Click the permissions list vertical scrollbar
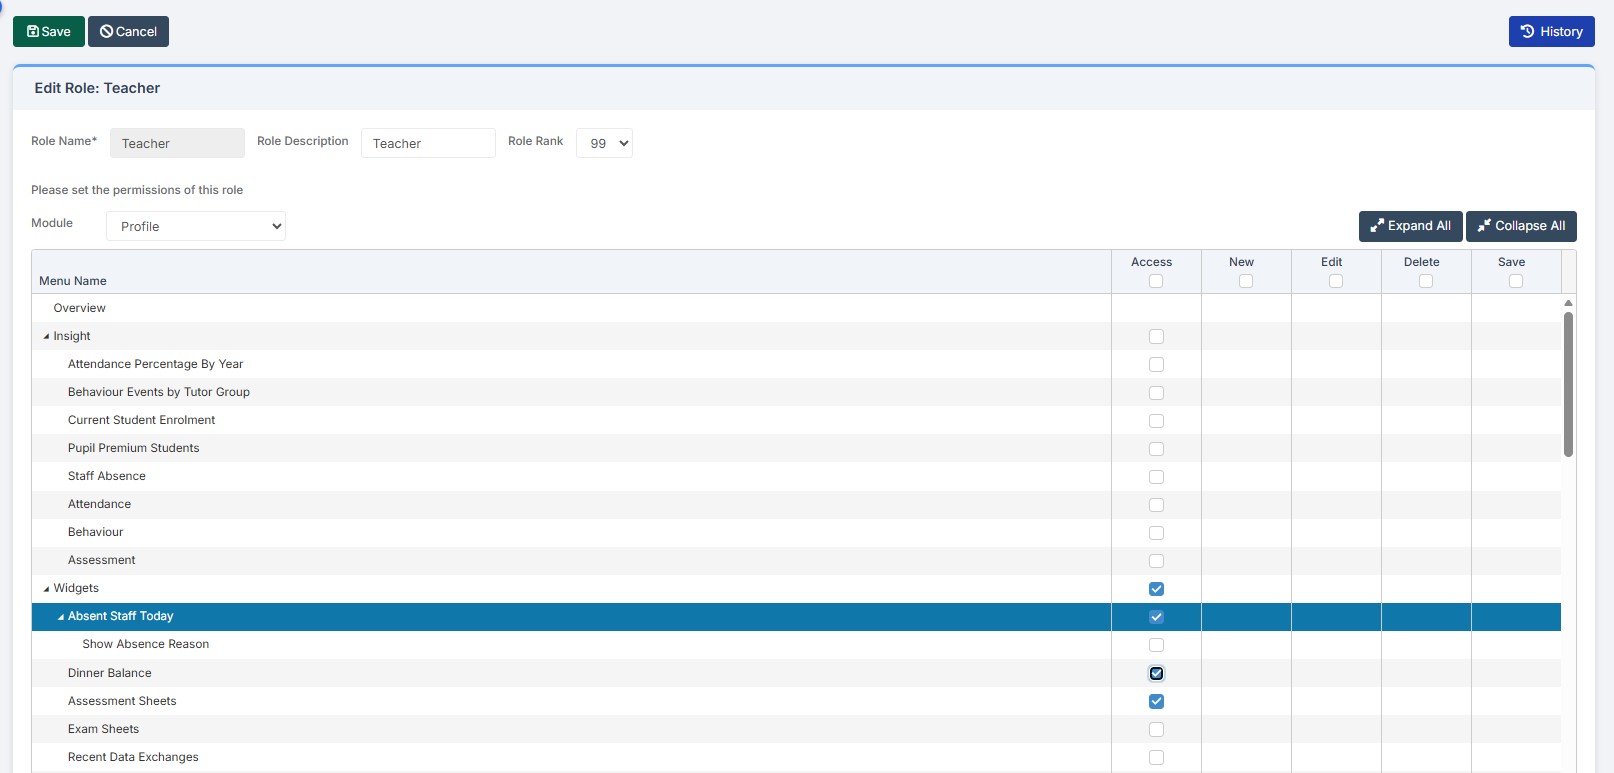This screenshot has width=1614, height=773. point(1568,385)
